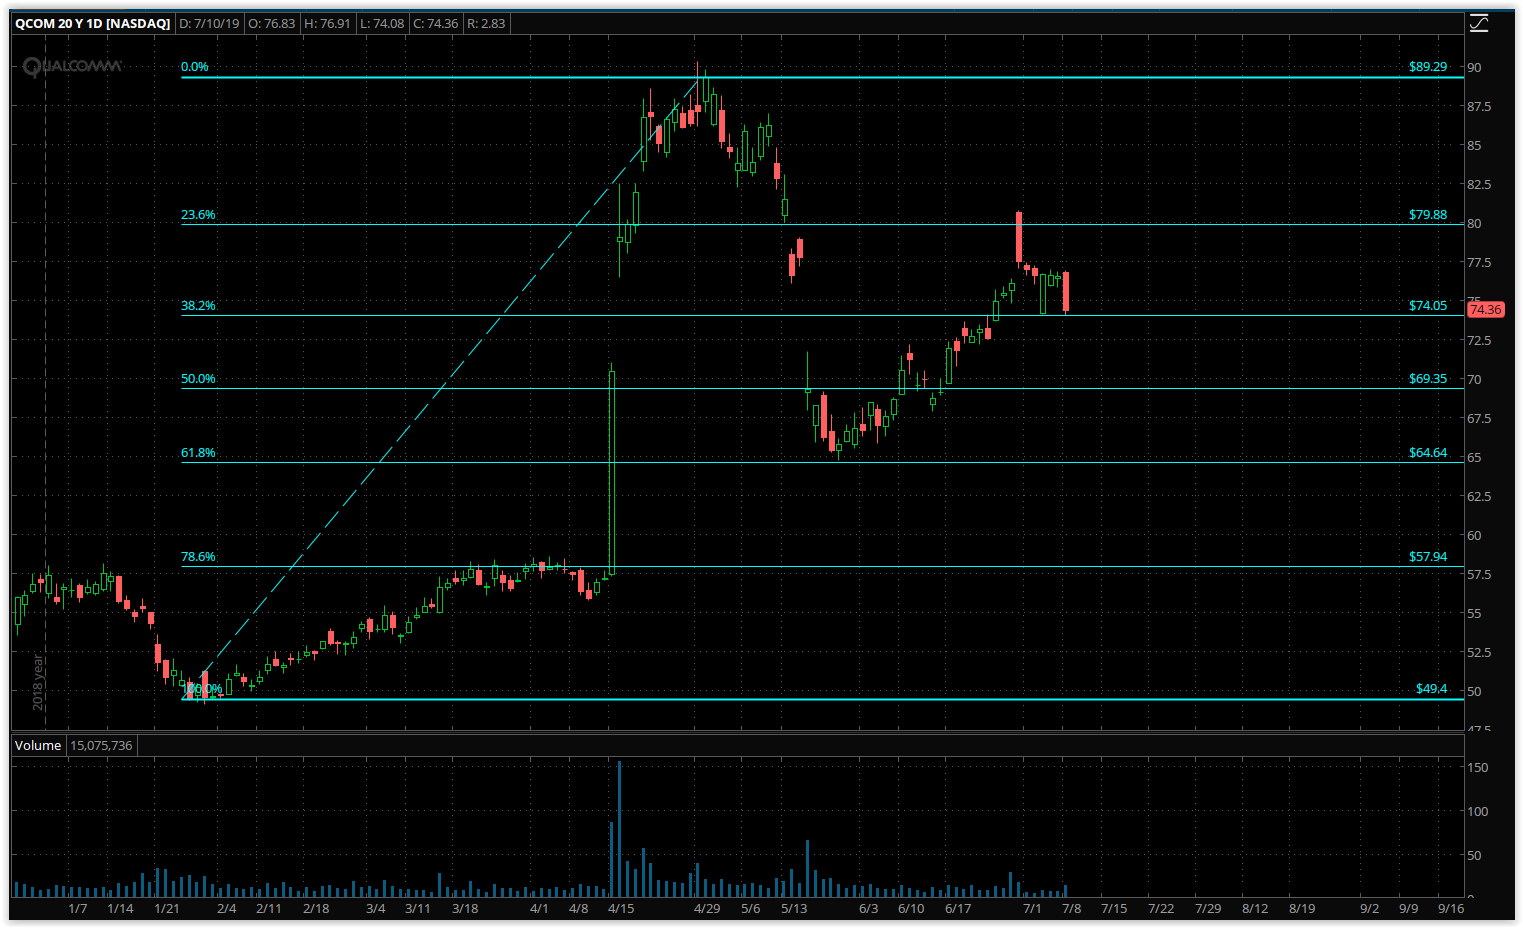This screenshot has height=928, width=1523.
Task: Click the 50.0% Fibonacci level label
Action: (x=198, y=379)
